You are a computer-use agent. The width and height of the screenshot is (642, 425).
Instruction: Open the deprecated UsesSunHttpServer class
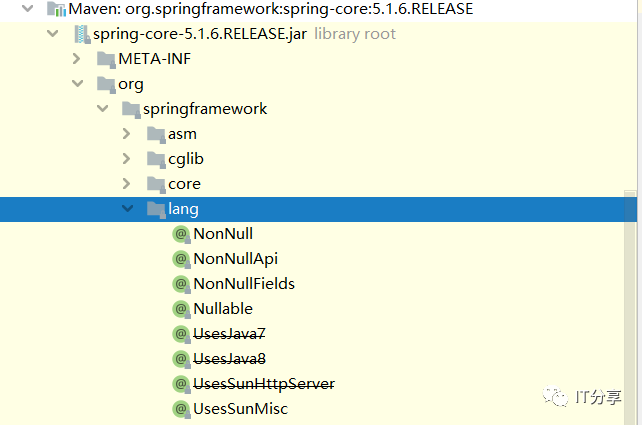pos(264,384)
